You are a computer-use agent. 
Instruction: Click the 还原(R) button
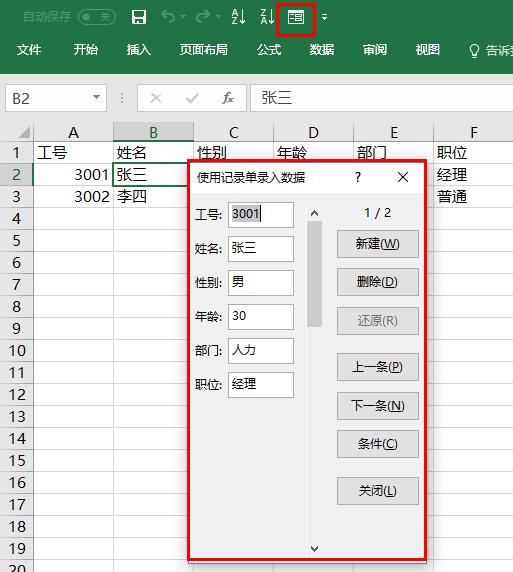[378, 321]
